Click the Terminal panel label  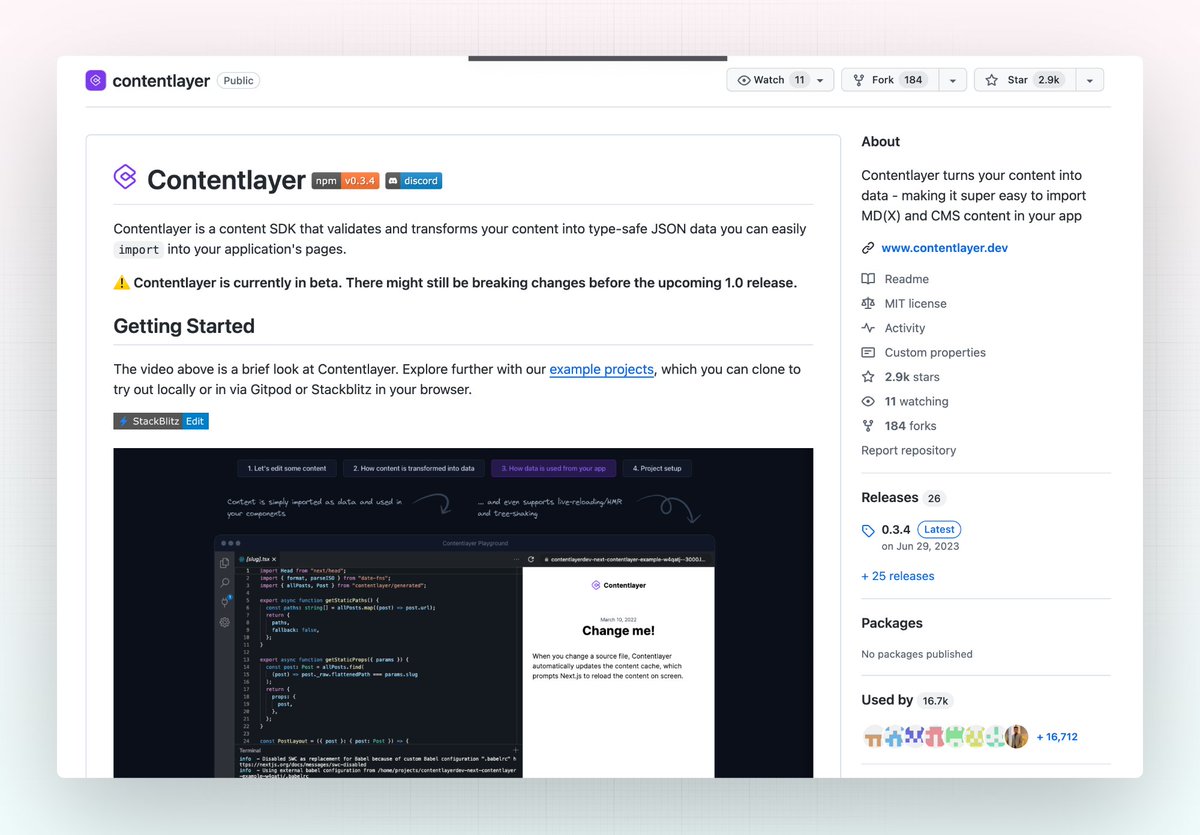(249, 749)
